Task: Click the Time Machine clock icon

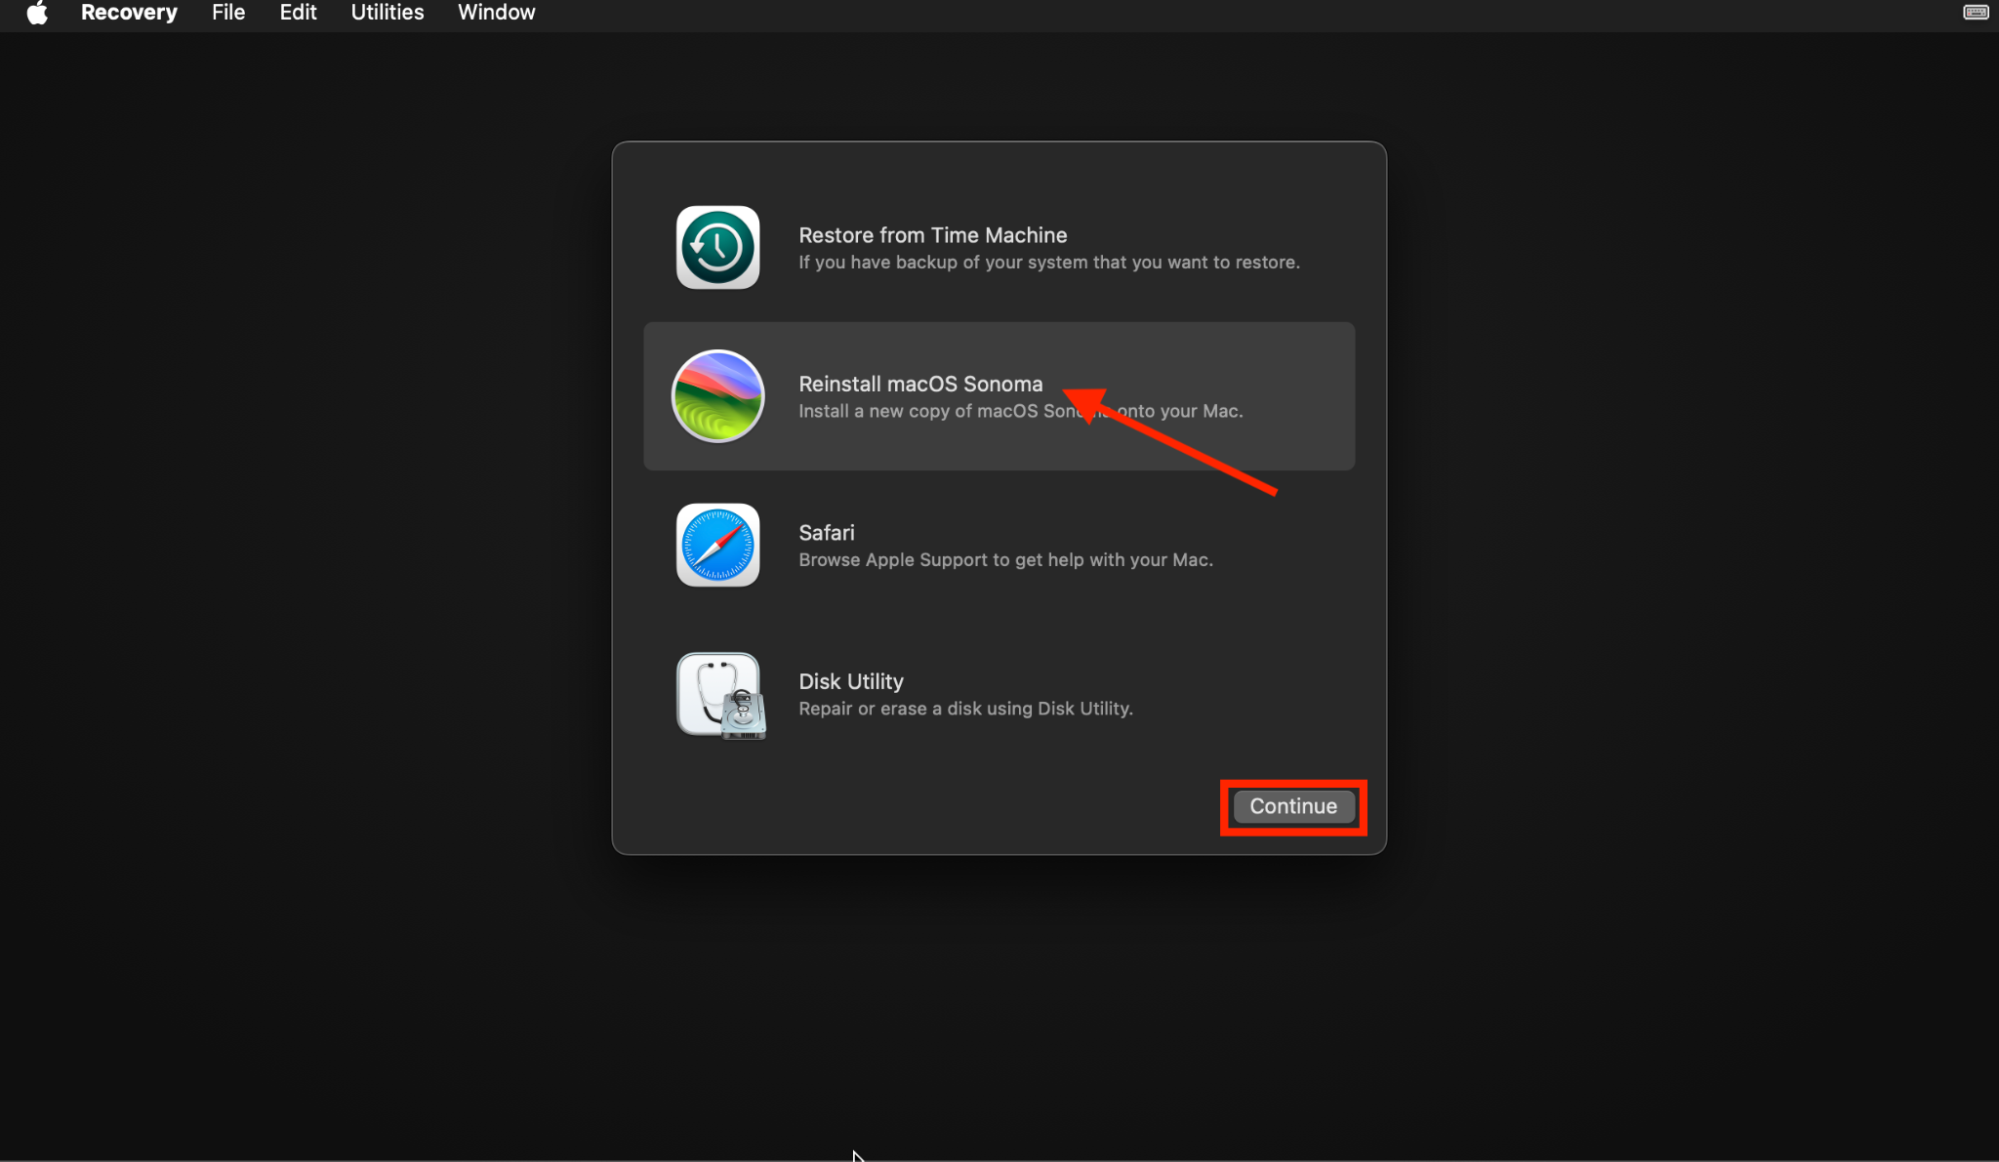Action: tap(718, 247)
